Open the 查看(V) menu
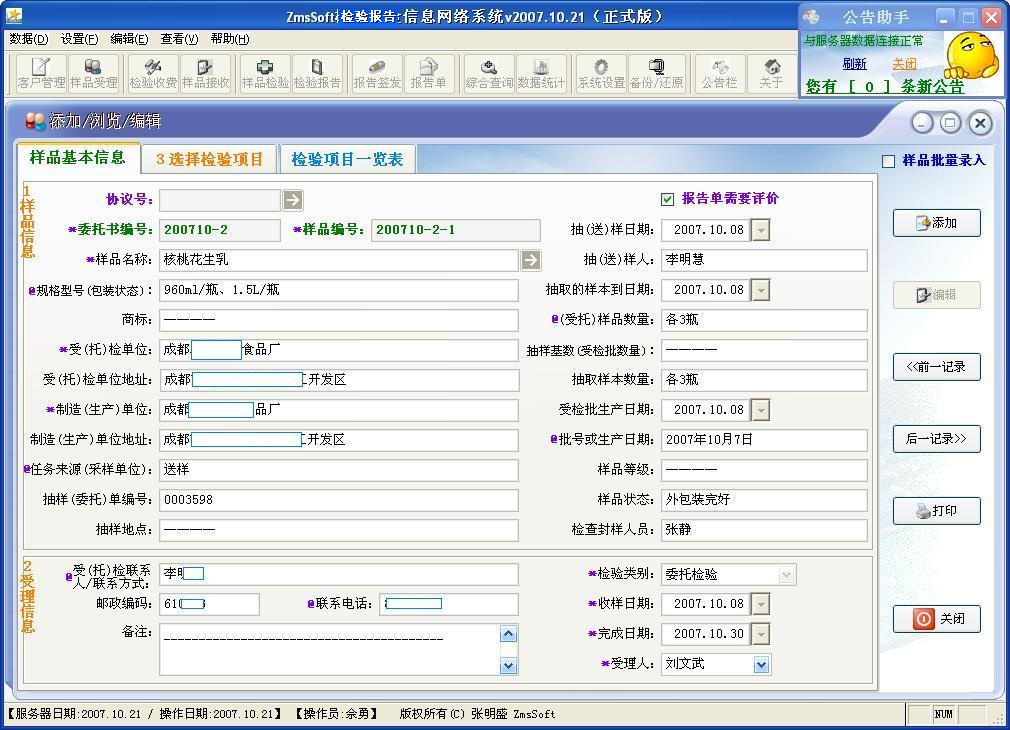This screenshot has height=730, width=1010. 179,39
